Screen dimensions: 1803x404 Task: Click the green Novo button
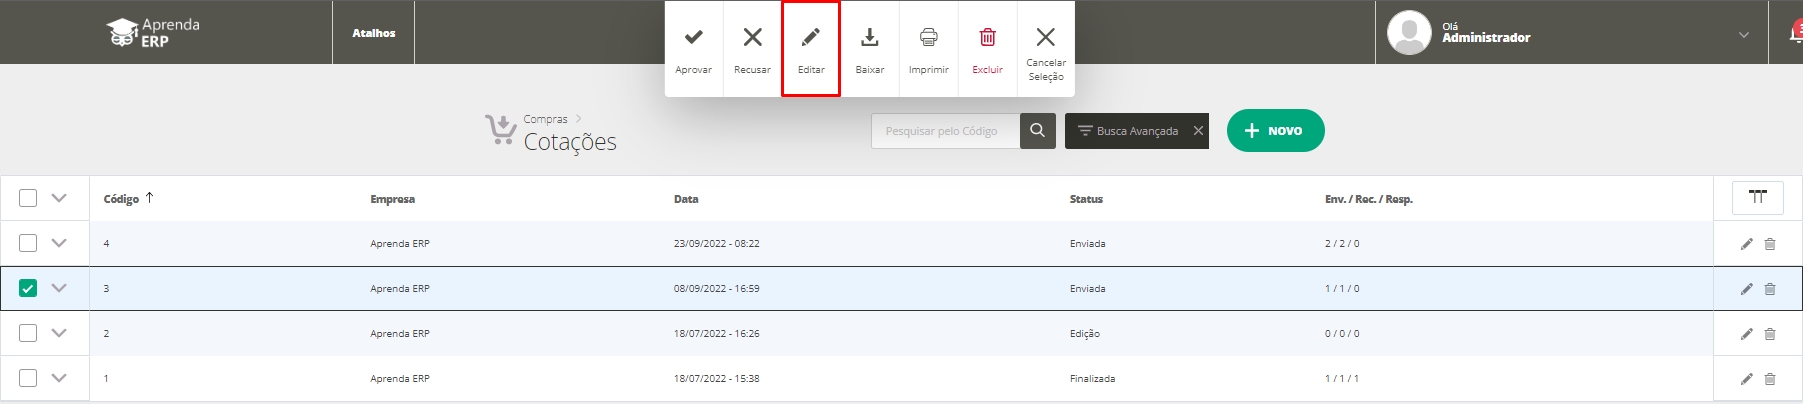1275,131
